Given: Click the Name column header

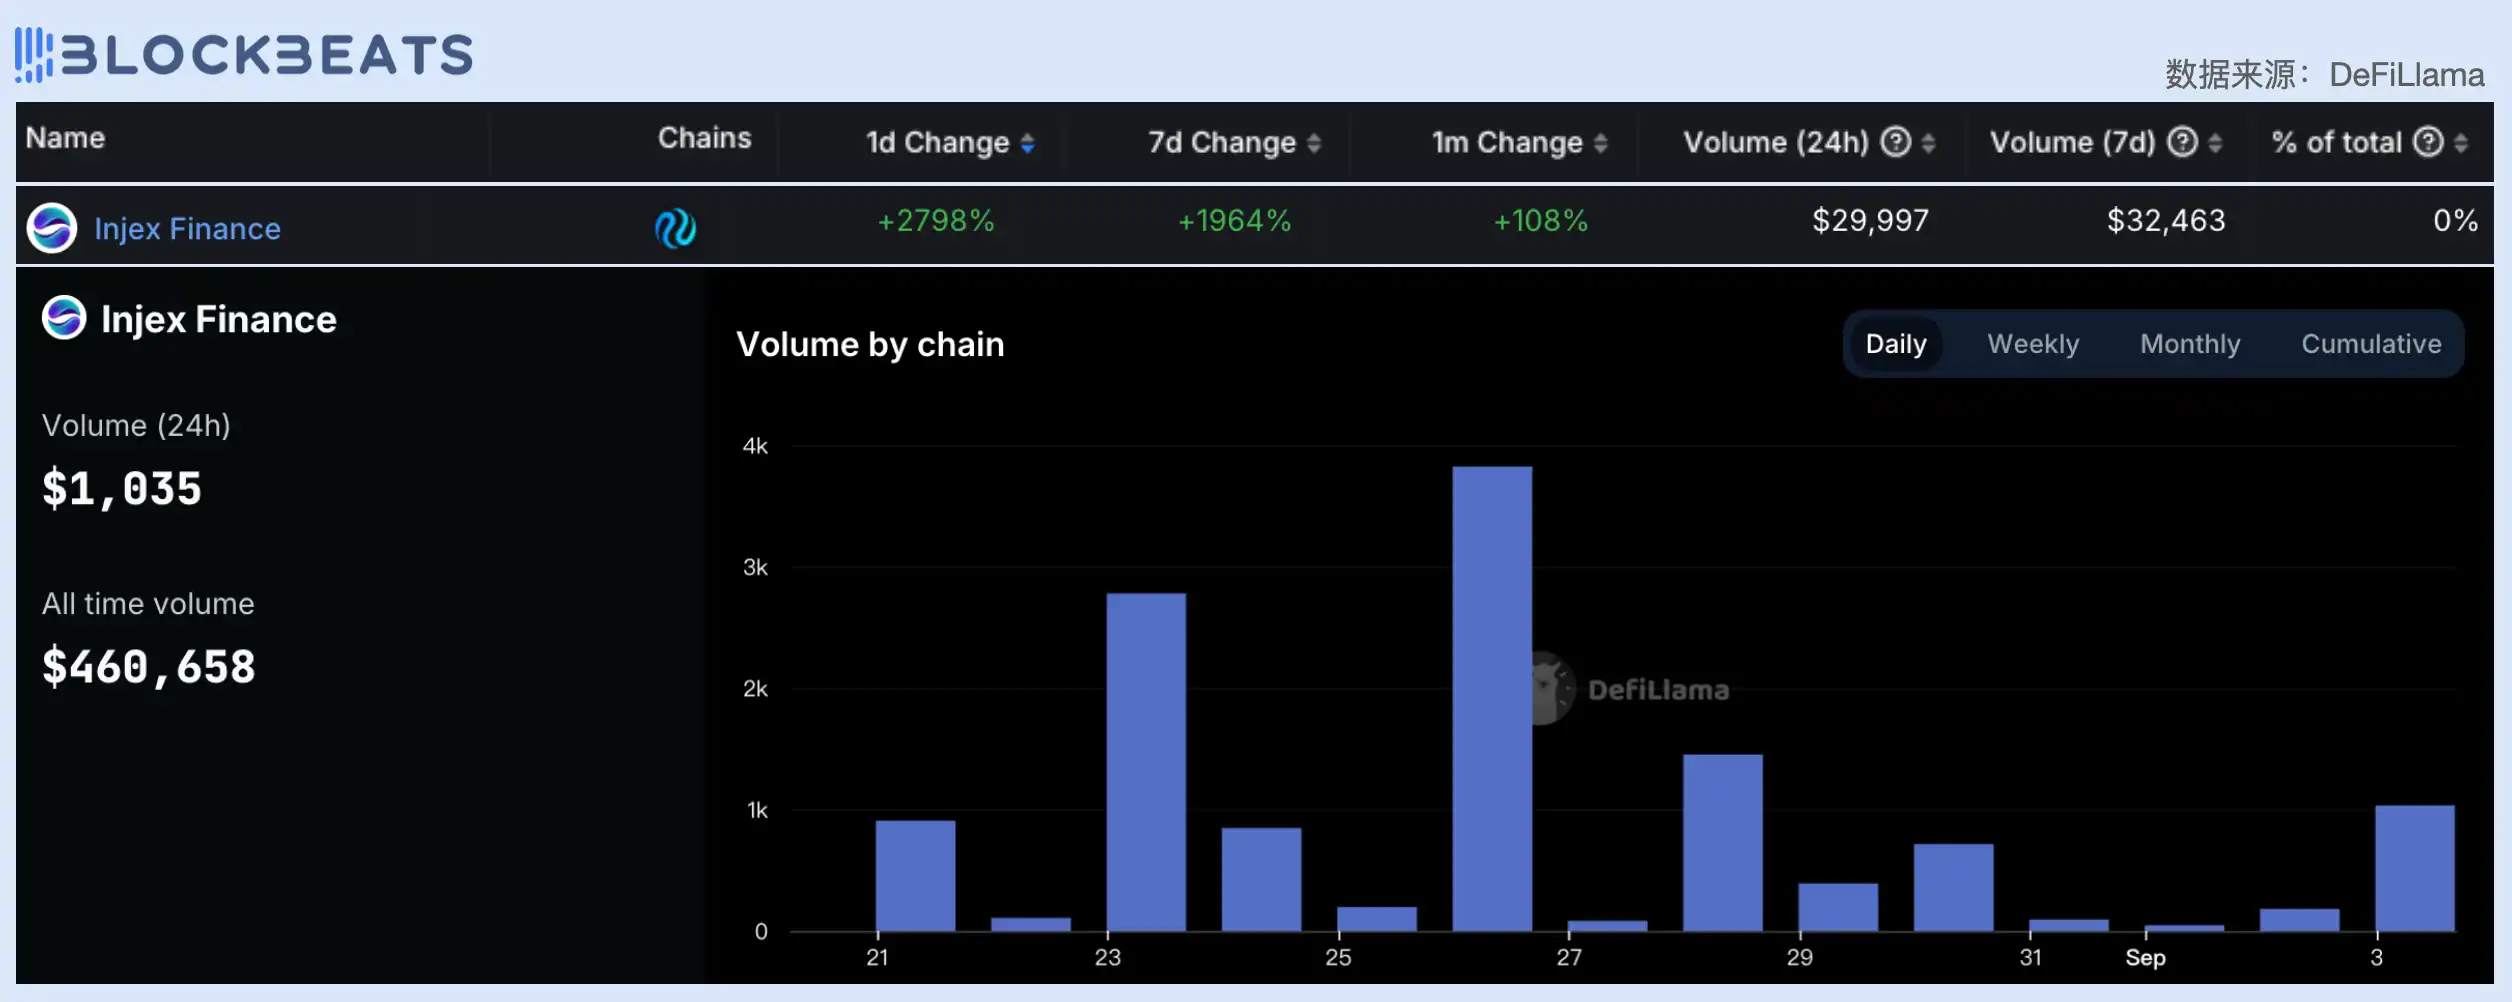Looking at the screenshot, I should point(65,138).
